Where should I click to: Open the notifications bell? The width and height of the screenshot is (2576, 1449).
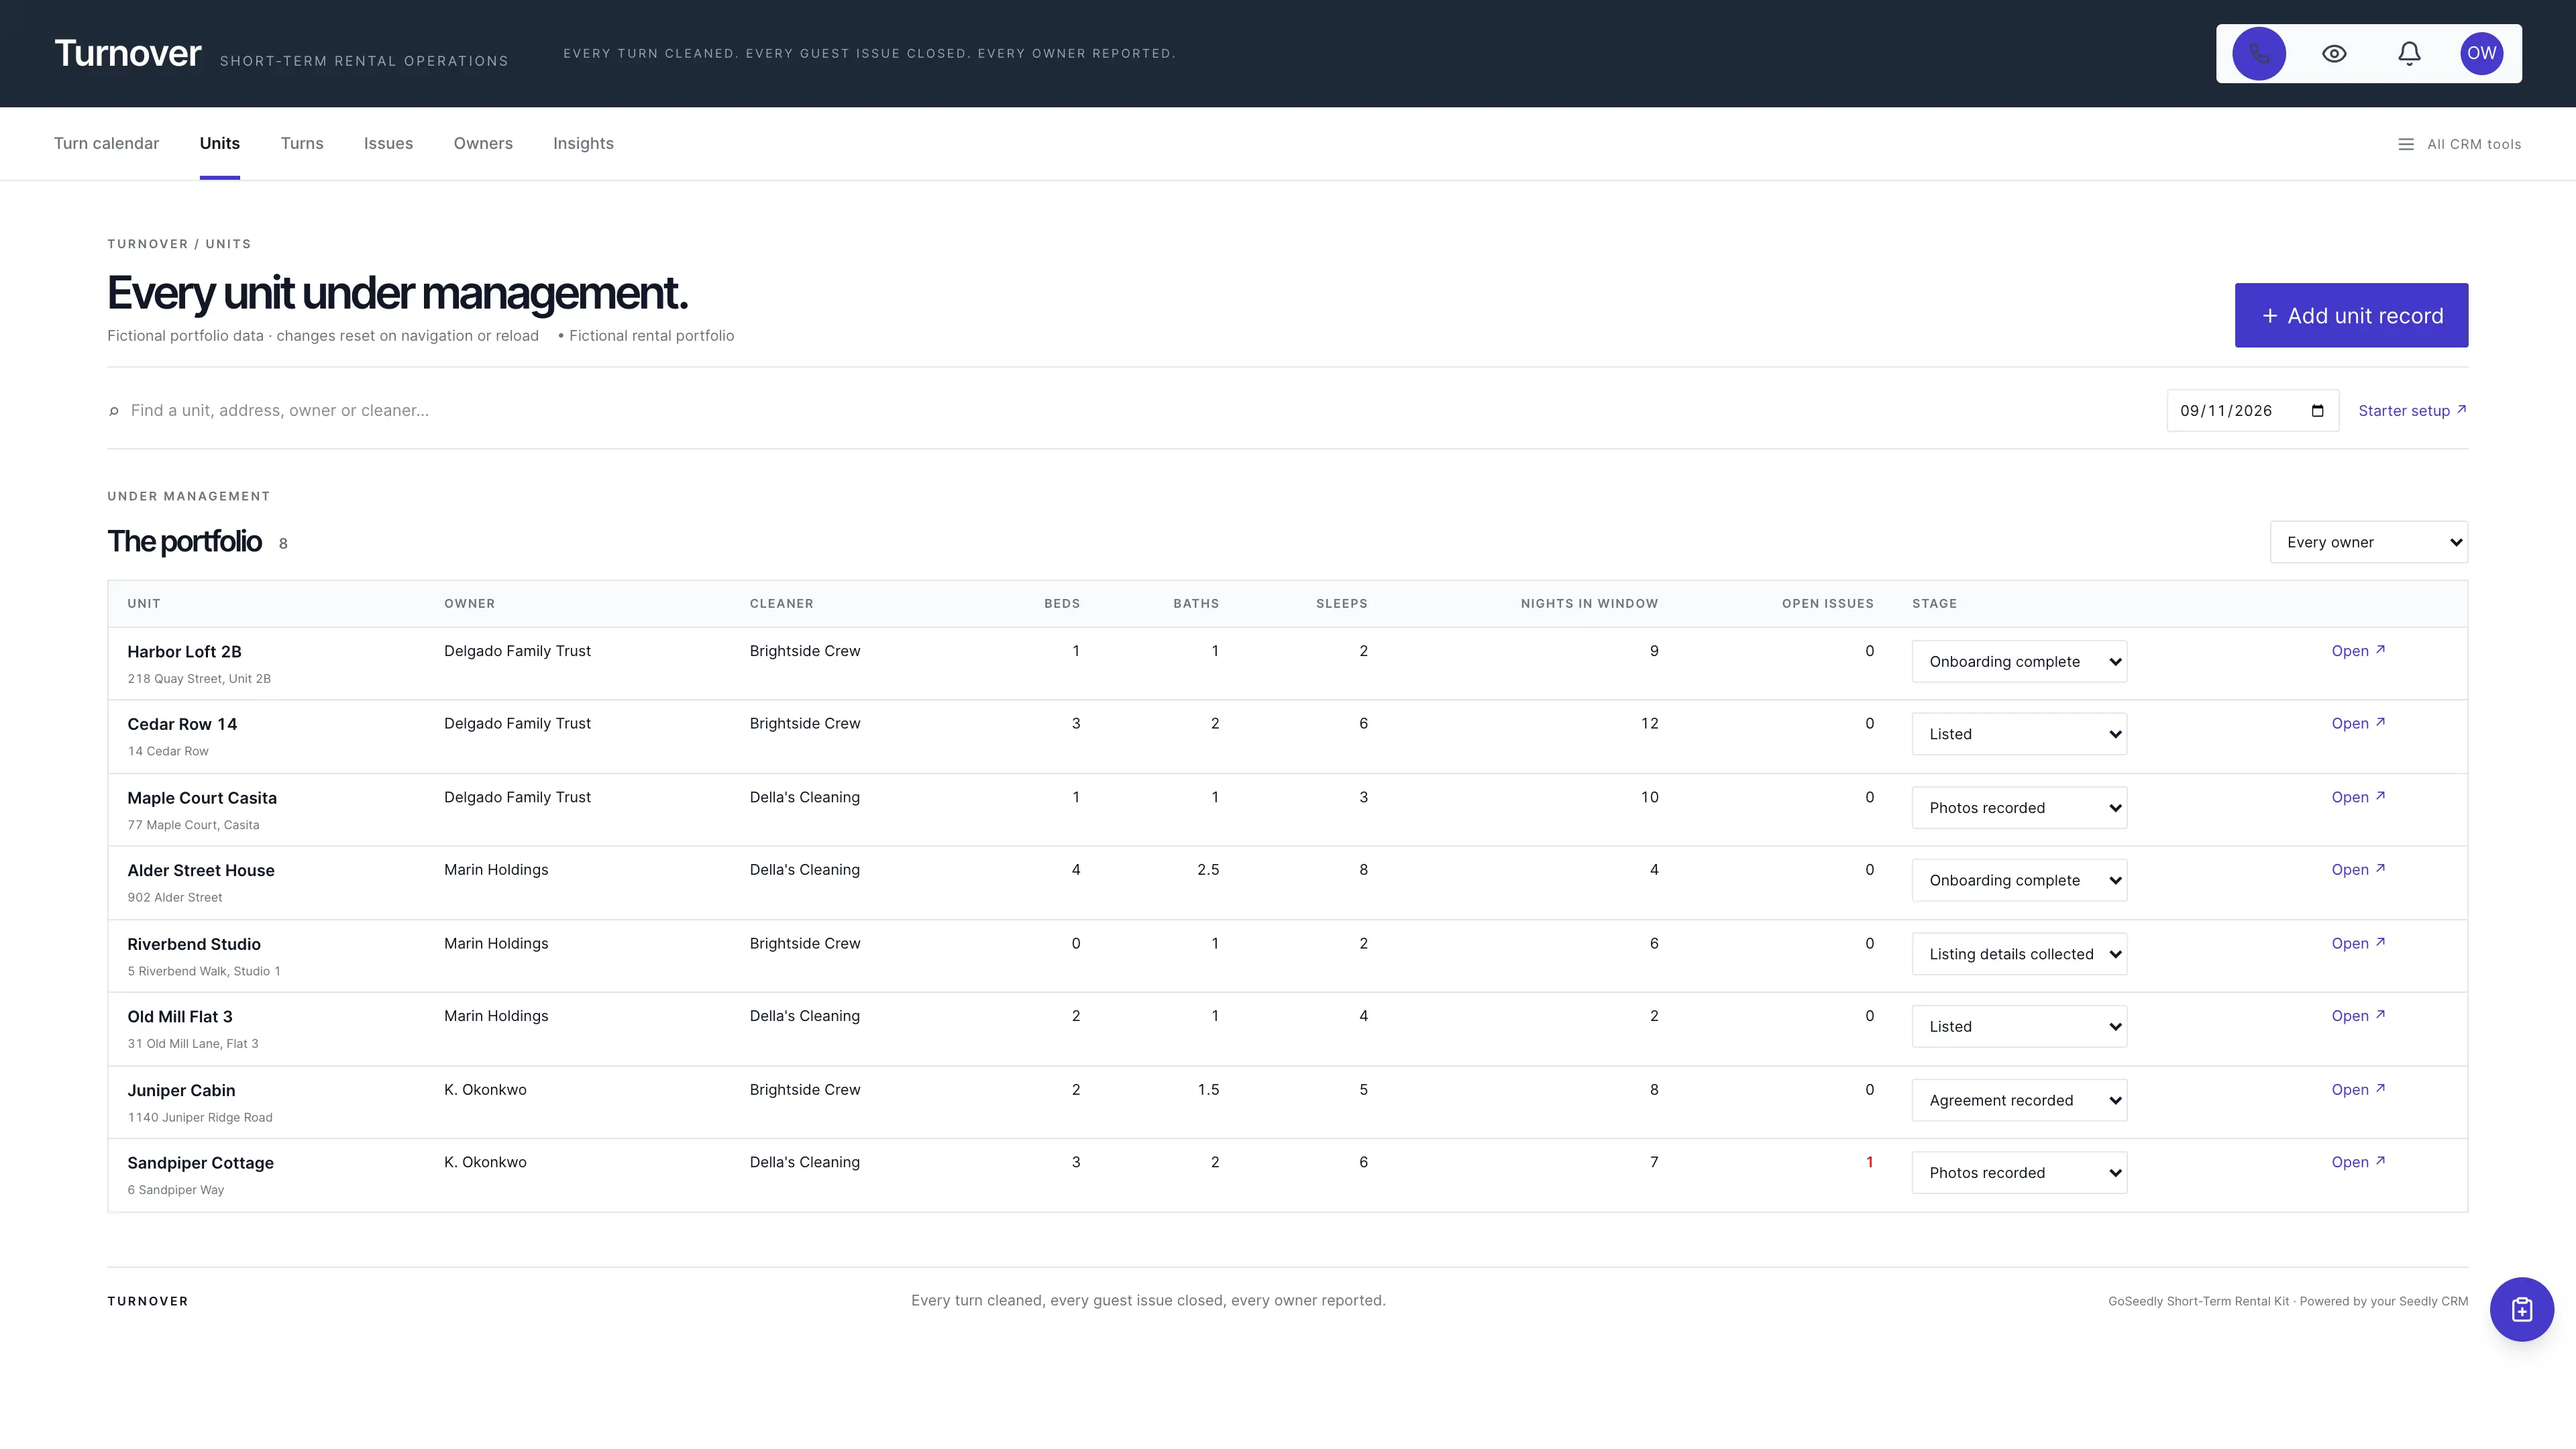coord(2409,54)
